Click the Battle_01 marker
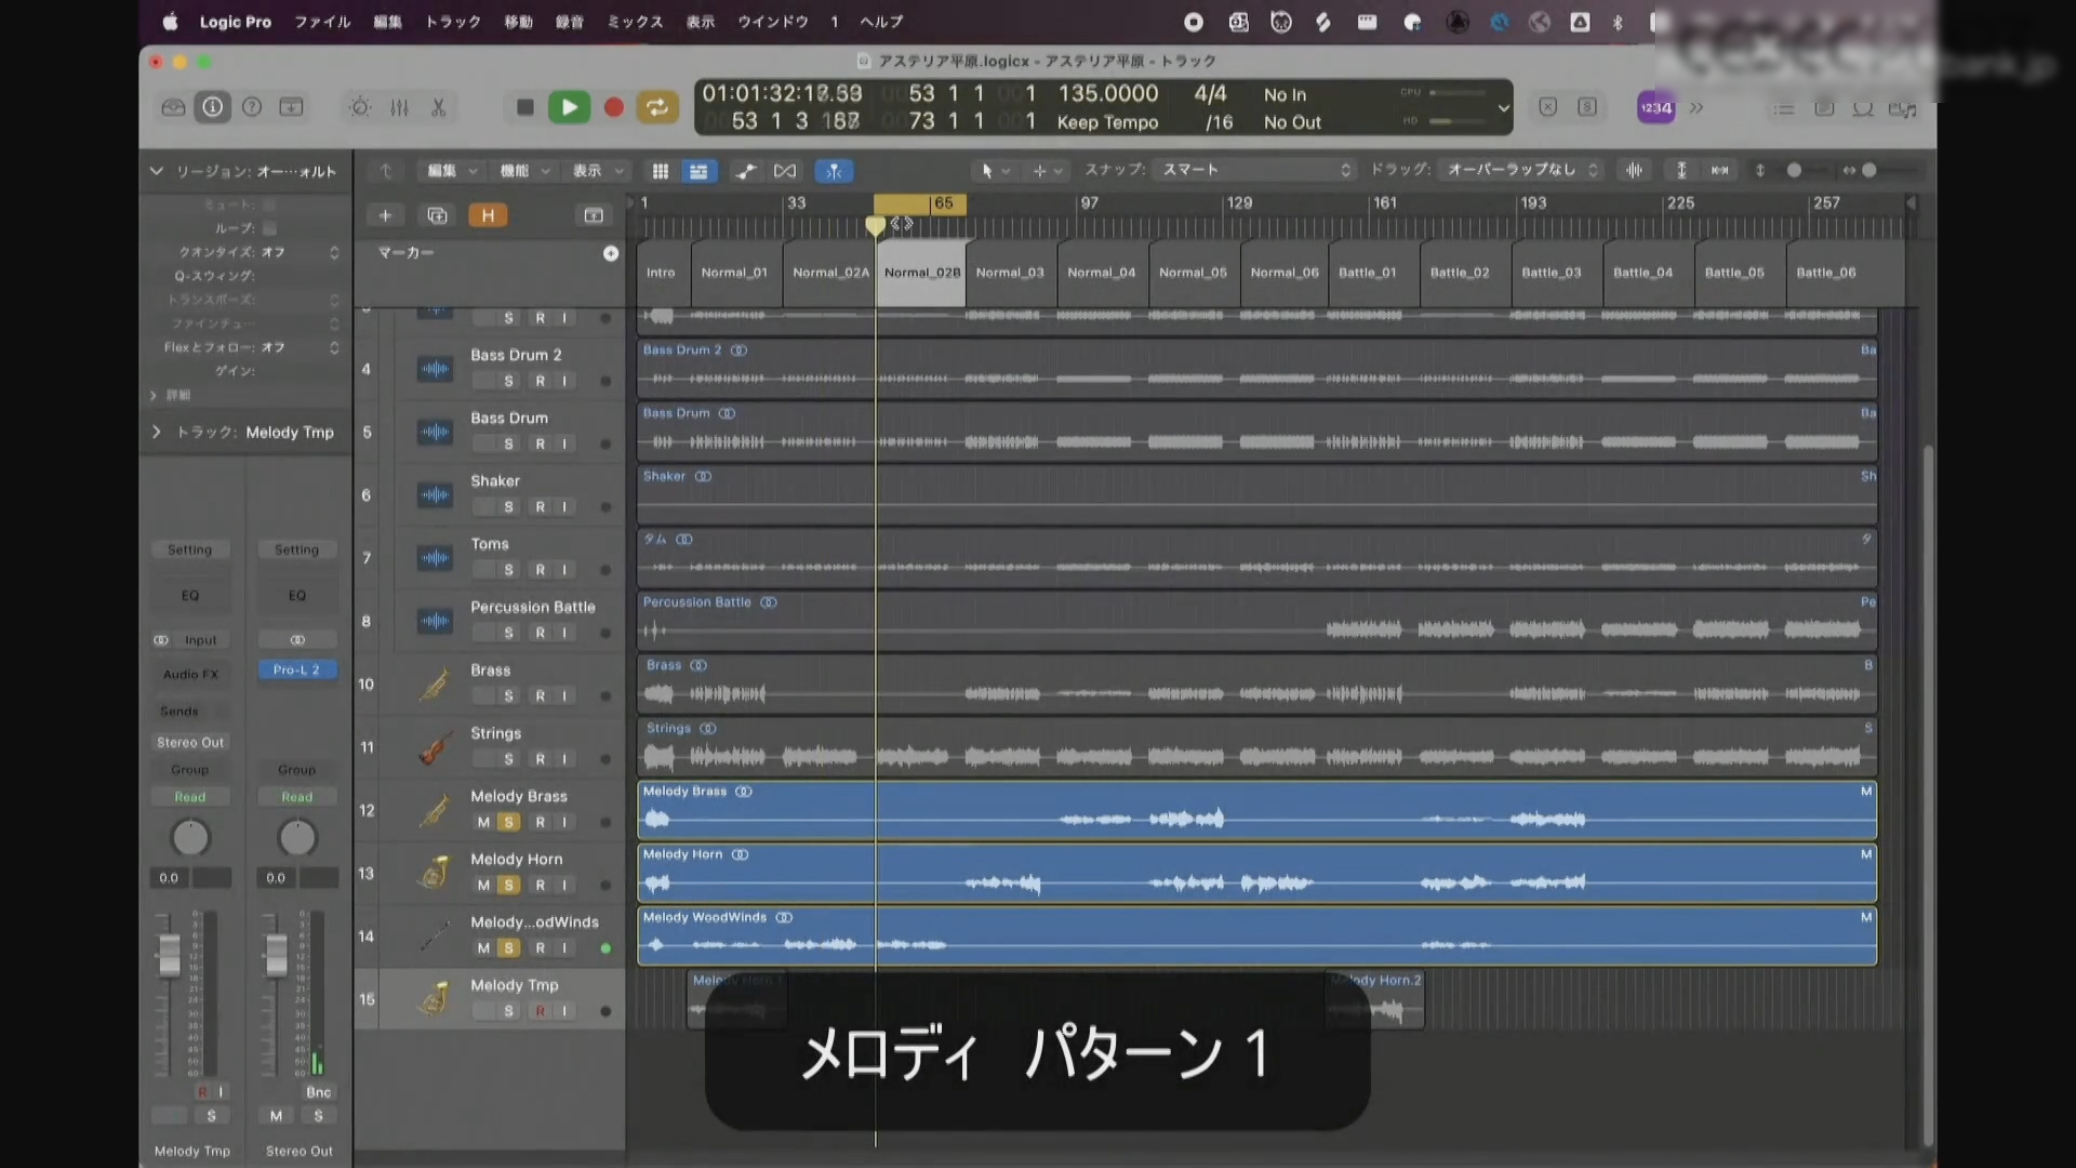 click(1367, 272)
